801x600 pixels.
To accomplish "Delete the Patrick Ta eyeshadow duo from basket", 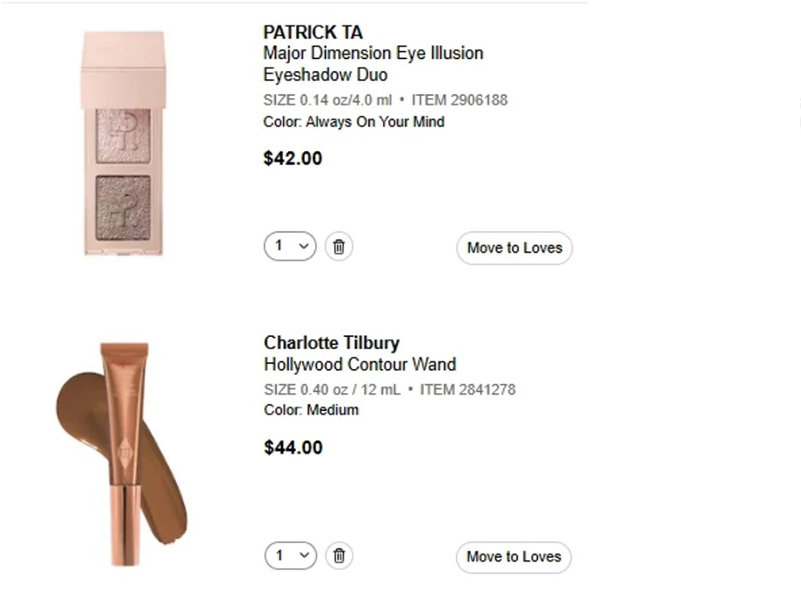I will tap(339, 247).
